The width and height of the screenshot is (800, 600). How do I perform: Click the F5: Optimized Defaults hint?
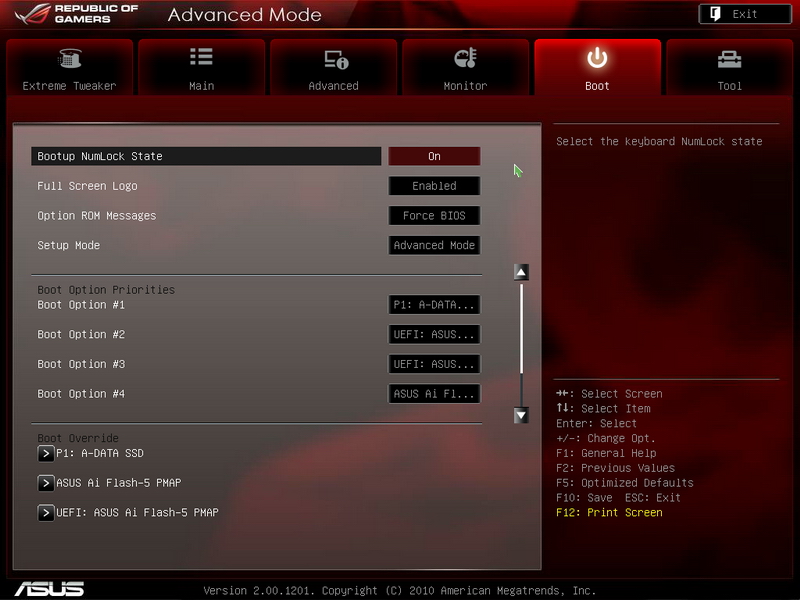point(624,483)
